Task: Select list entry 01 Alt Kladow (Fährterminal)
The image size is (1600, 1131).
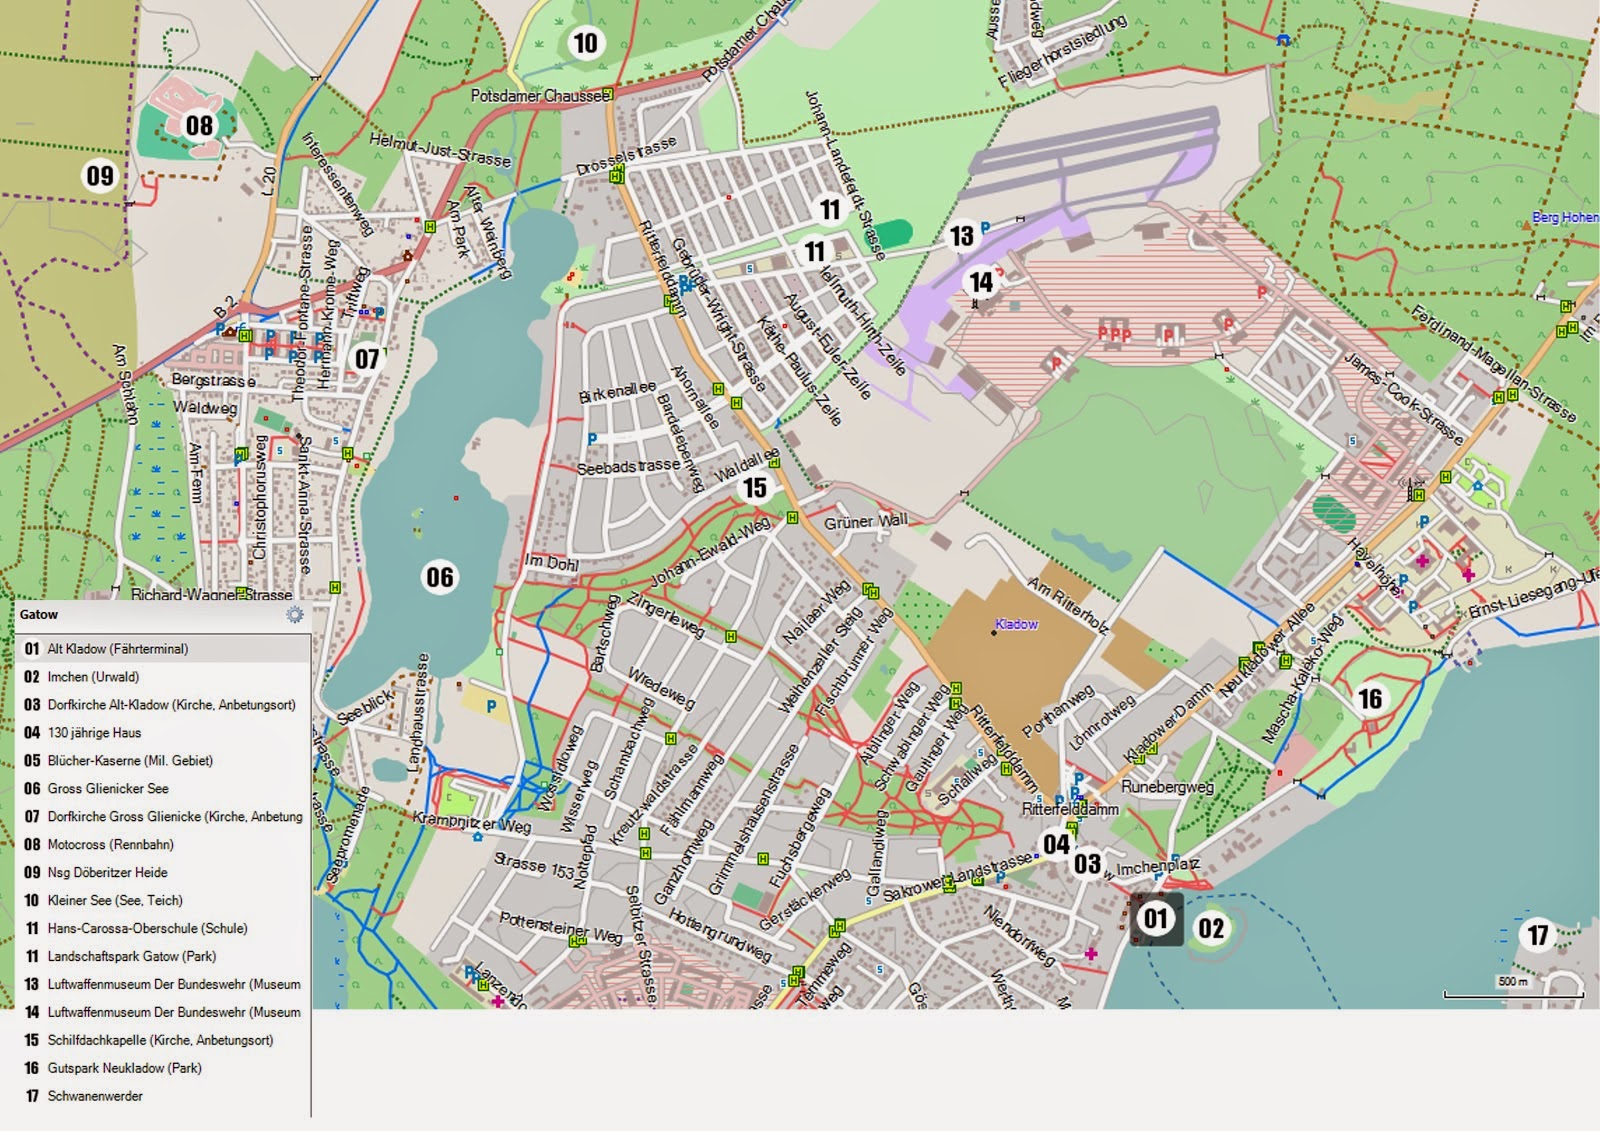Action: [x=162, y=649]
